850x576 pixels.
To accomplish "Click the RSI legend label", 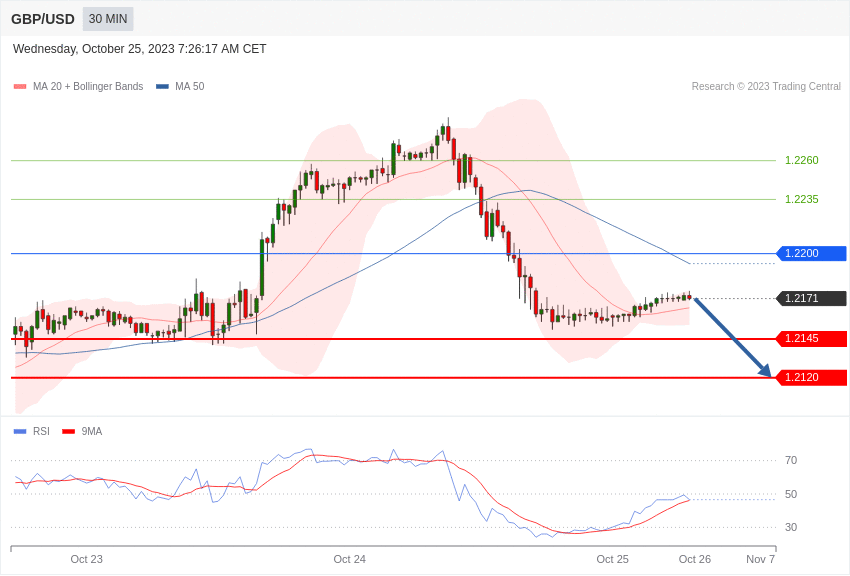I will [x=41, y=431].
